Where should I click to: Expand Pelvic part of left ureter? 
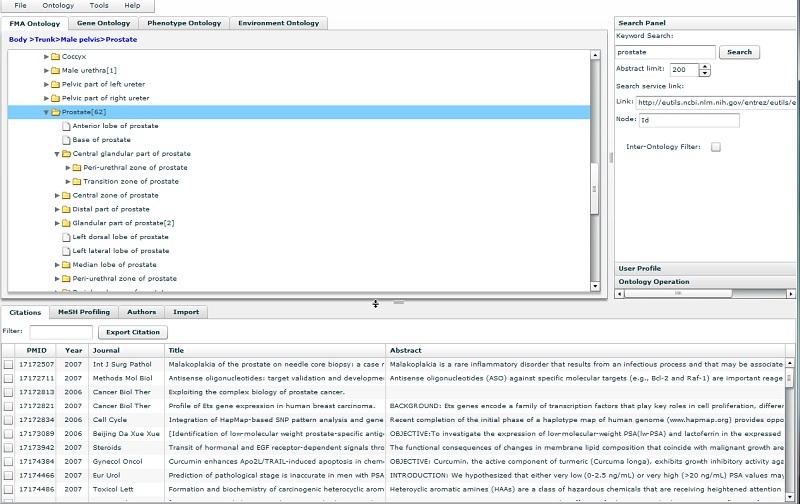point(46,84)
